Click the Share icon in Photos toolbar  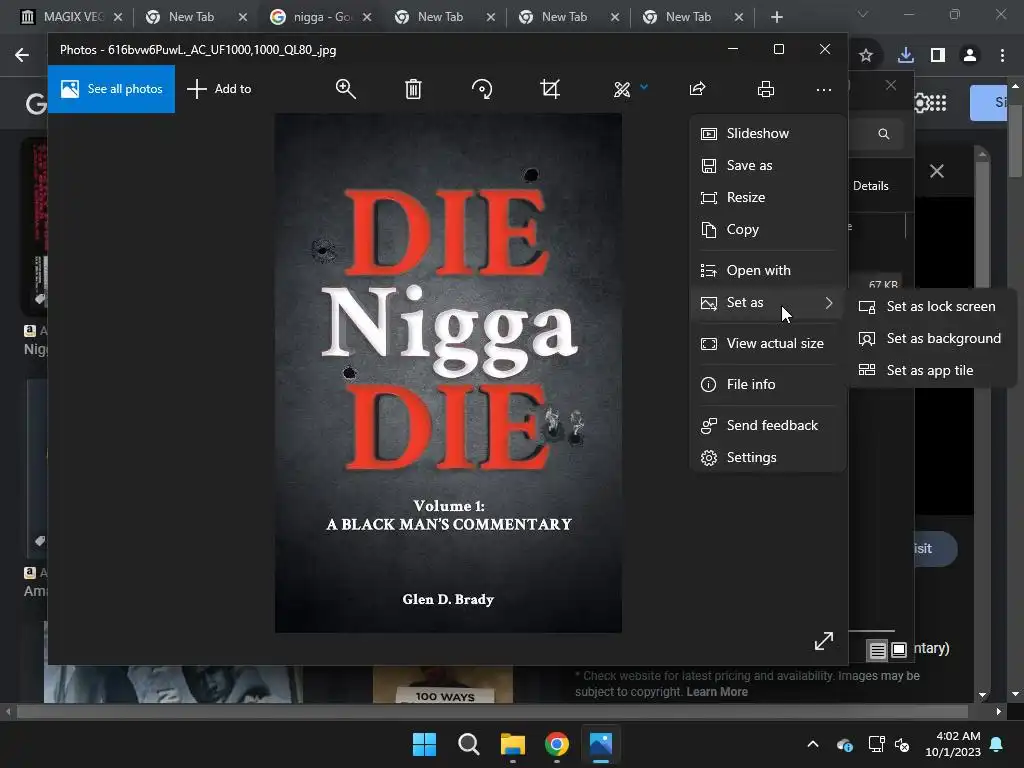(697, 89)
